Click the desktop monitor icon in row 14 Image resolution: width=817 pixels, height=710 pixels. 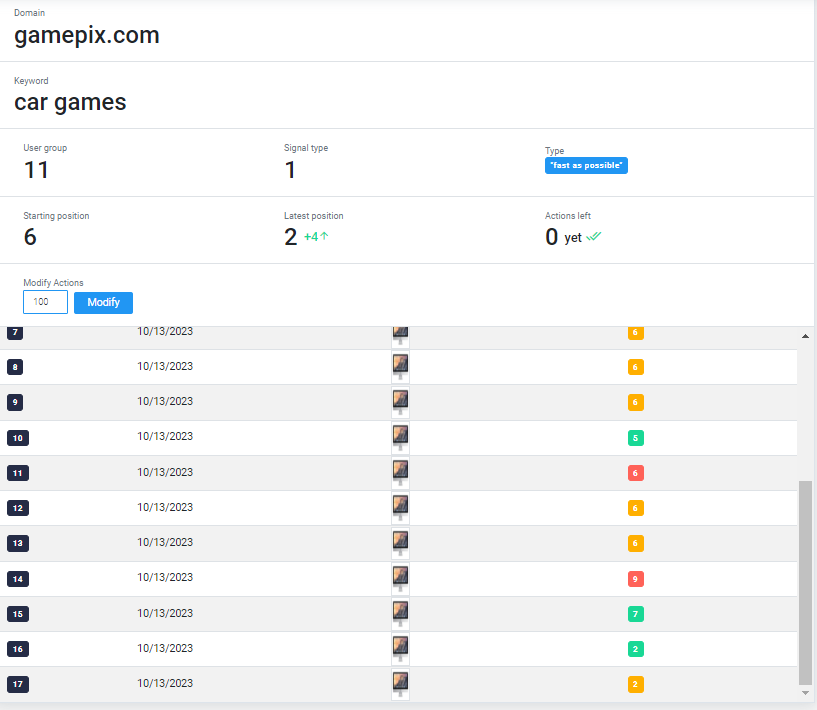coord(400,579)
